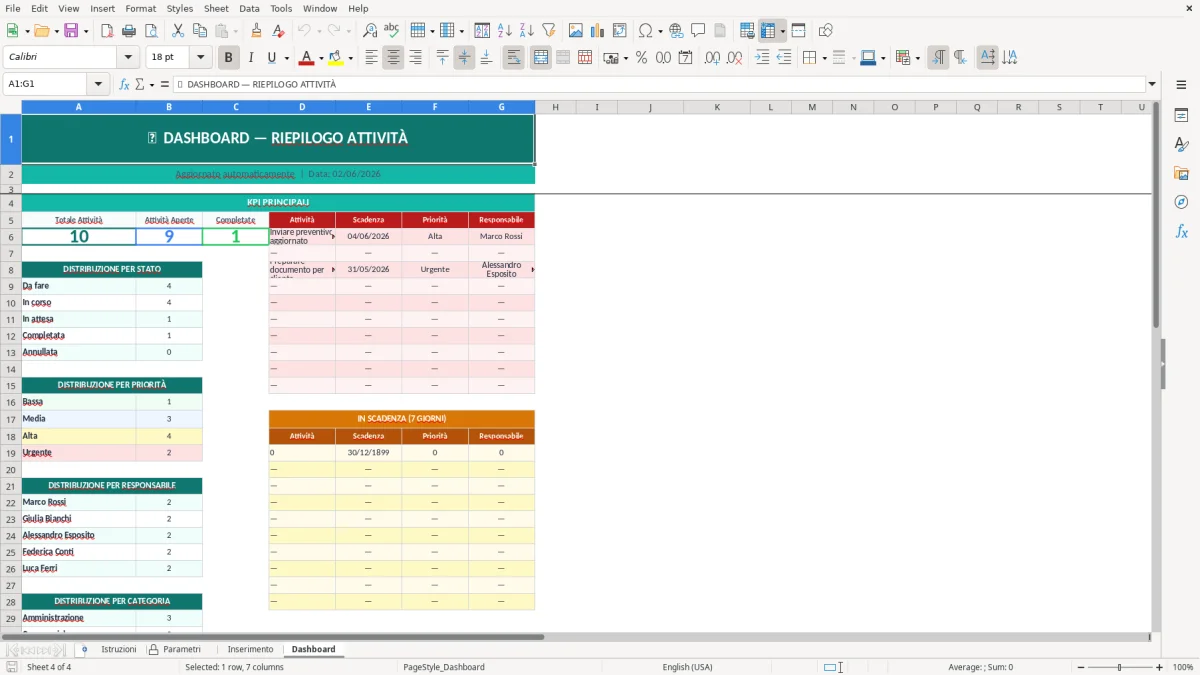Click the Copy icon

tap(200, 31)
